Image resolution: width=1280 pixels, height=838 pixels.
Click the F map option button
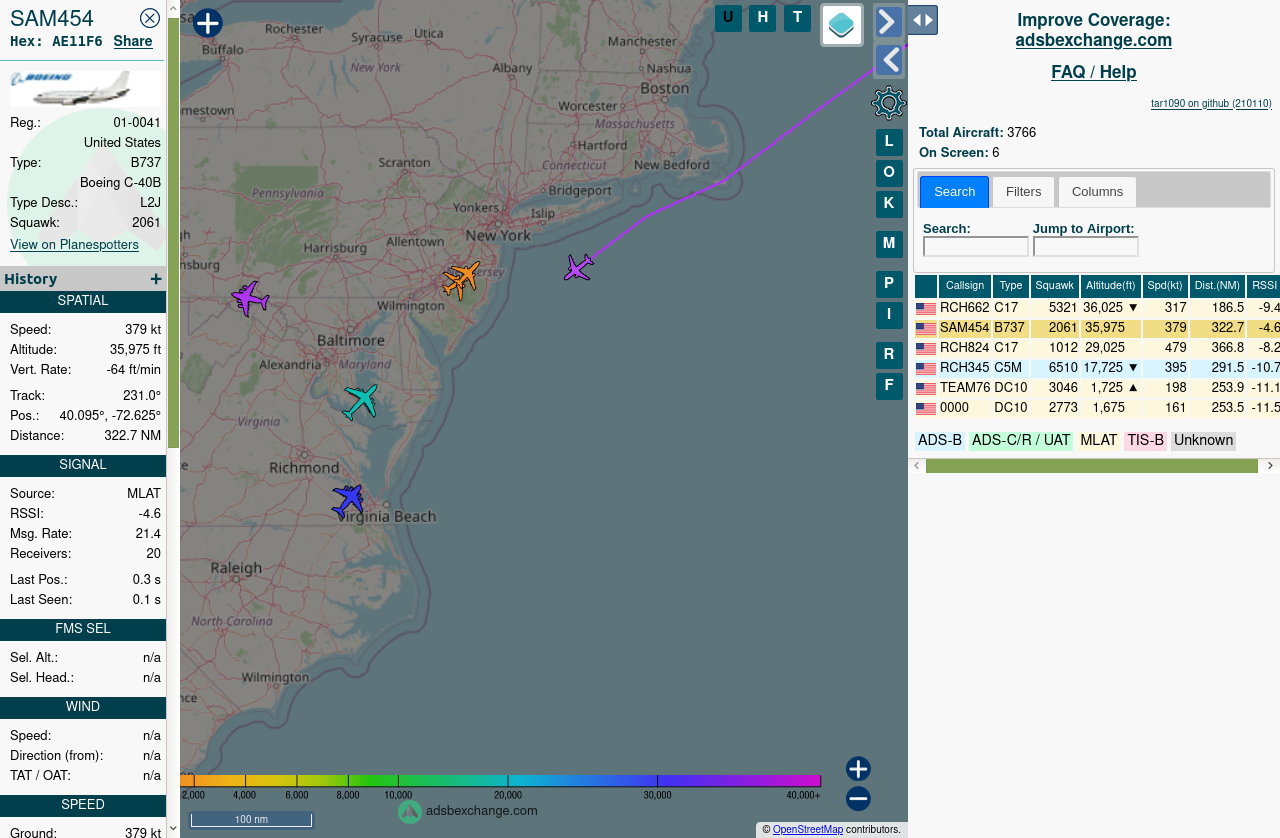tap(889, 386)
